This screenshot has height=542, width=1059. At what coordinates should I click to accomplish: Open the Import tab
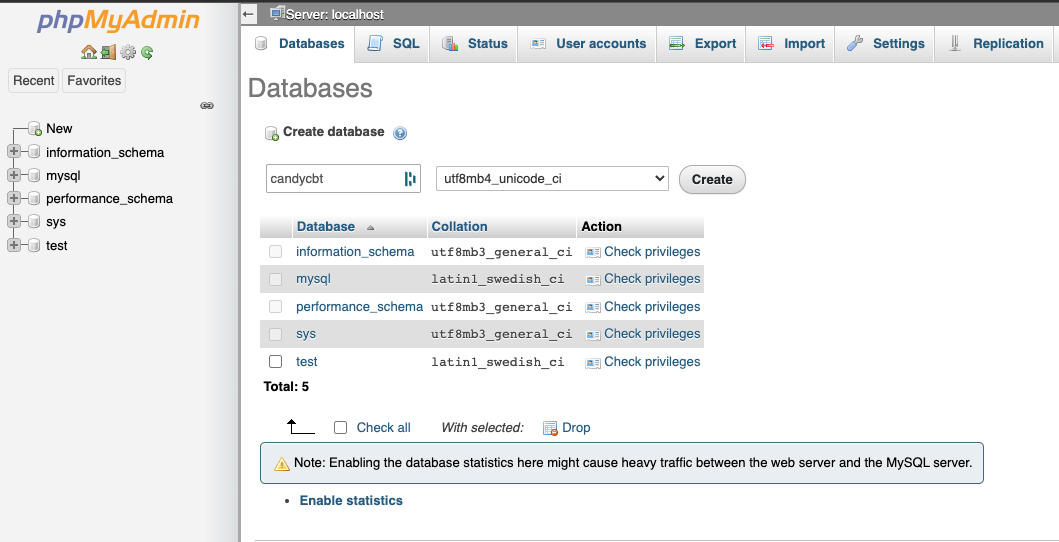791,44
